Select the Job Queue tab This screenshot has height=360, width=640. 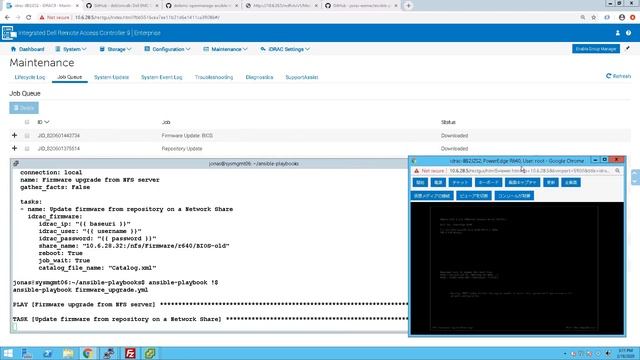(69, 77)
